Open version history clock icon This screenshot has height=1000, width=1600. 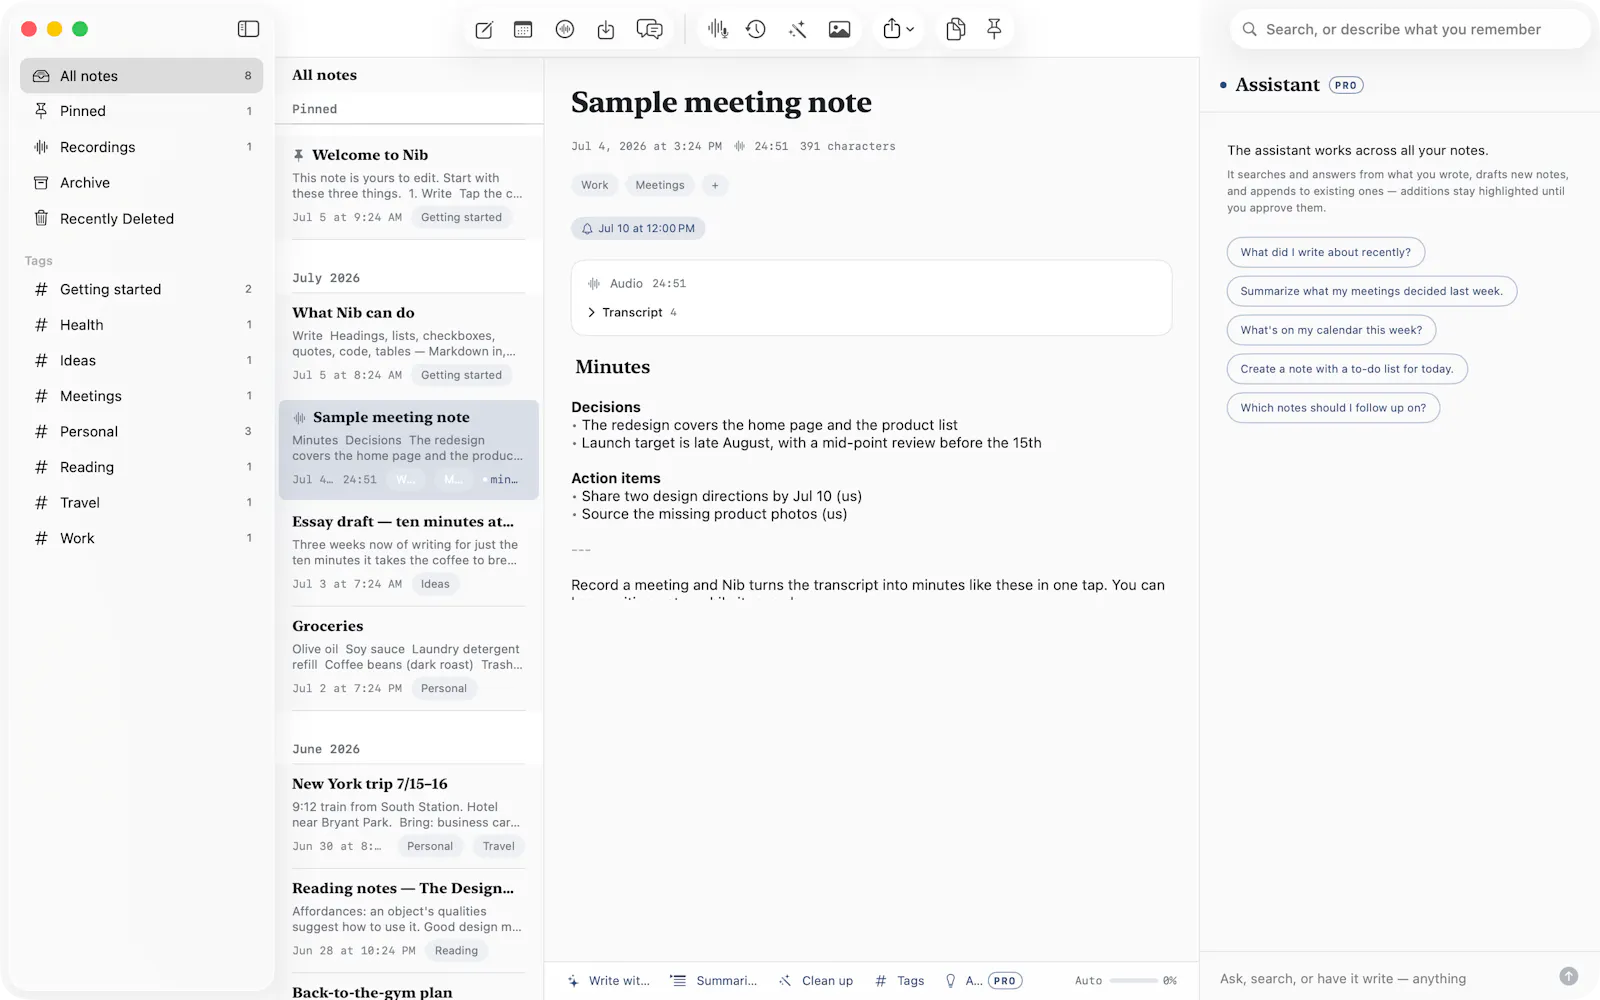(x=756, y=30)
